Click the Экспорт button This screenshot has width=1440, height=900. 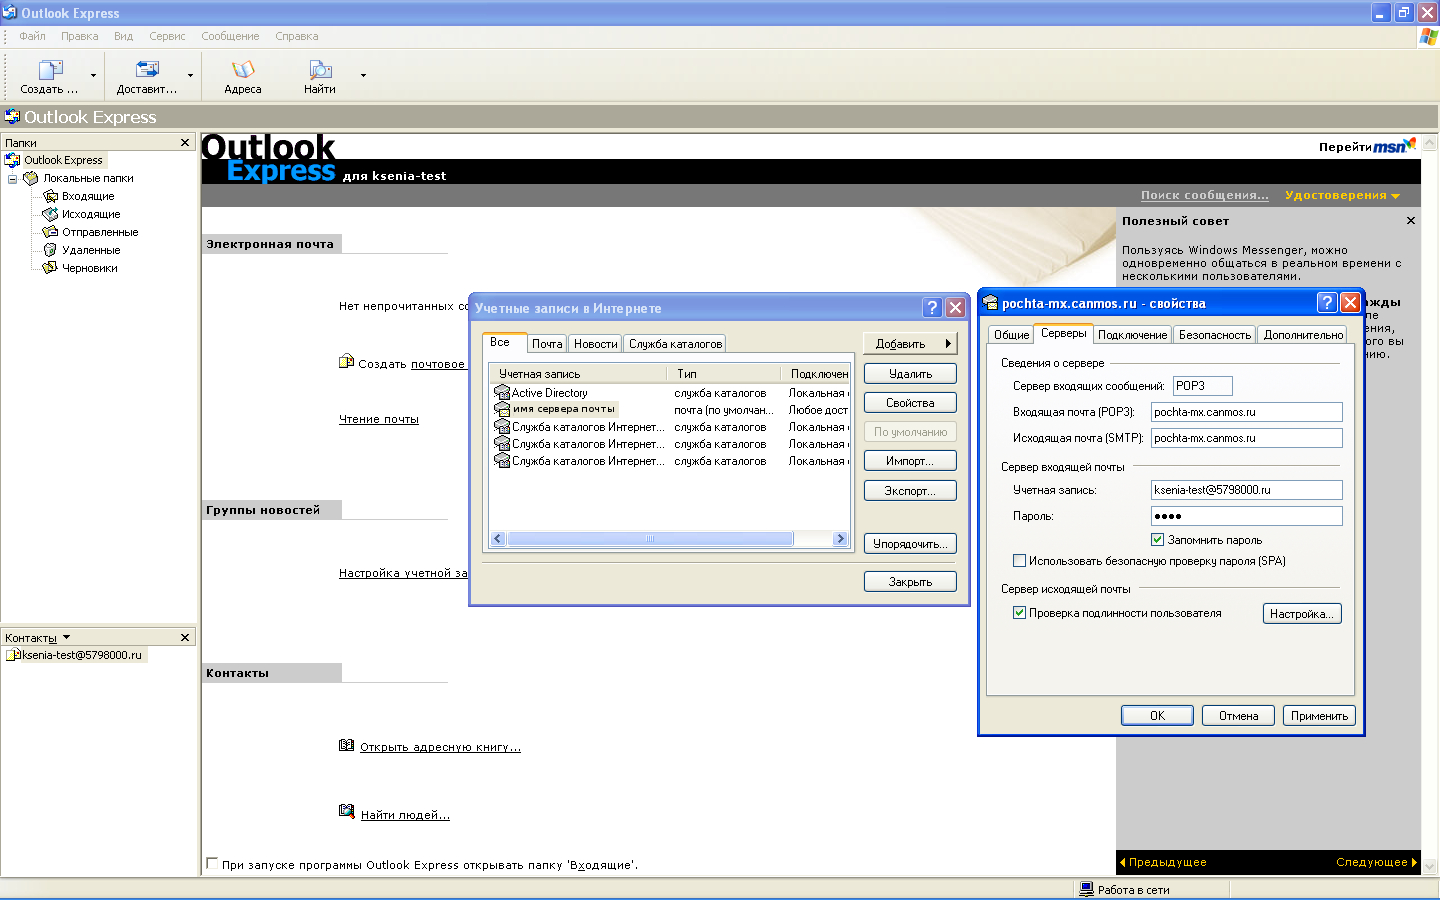coord(910,491)
